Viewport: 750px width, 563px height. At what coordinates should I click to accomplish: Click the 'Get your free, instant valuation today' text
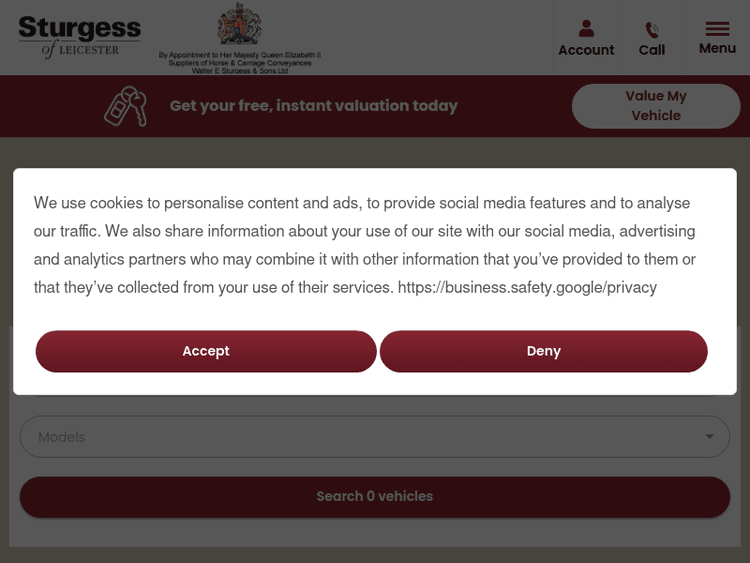(x=313, y=106)
